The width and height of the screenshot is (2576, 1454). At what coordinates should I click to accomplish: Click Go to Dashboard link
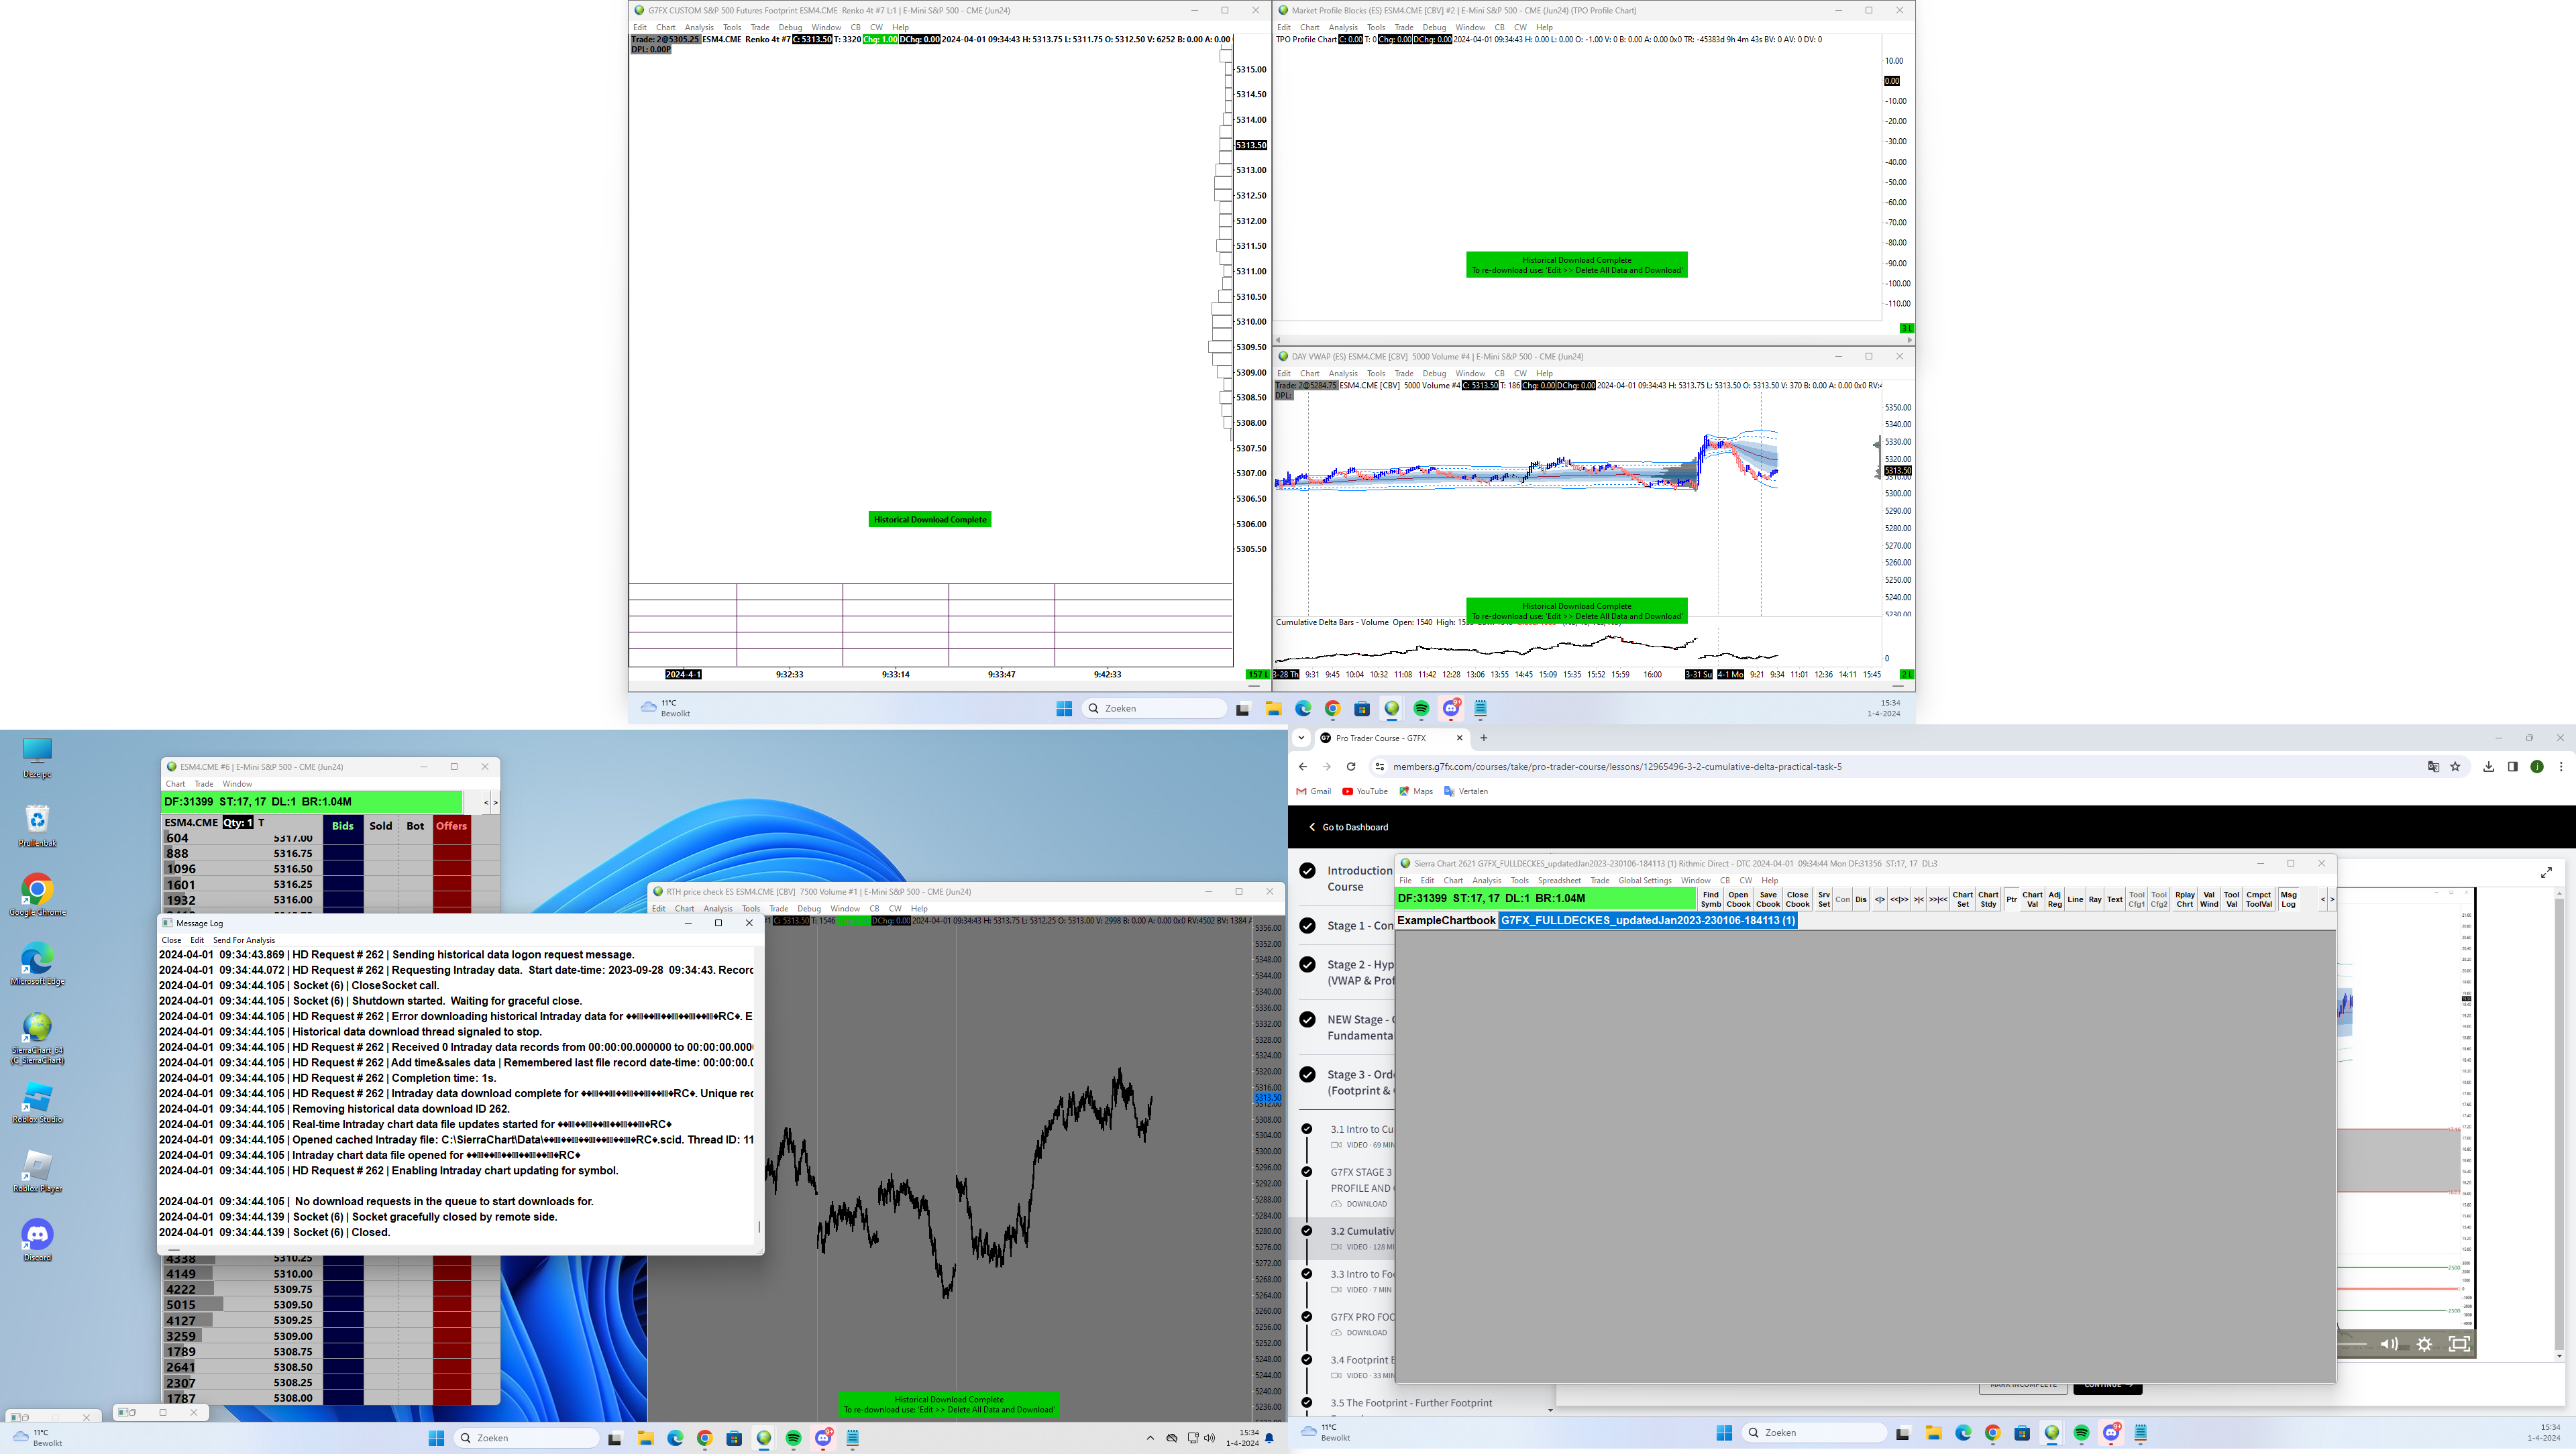pos(1349,827)
